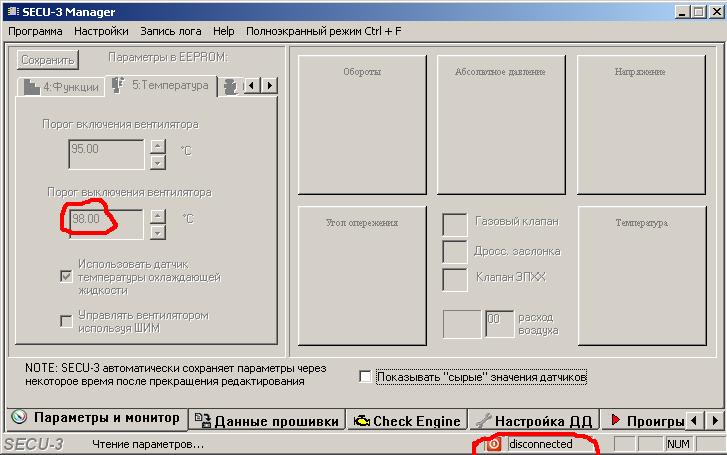Toggle coolant temperature sensor usage checkbox
Viewport: 727px width, 455px height.
[x=67, y=276]
